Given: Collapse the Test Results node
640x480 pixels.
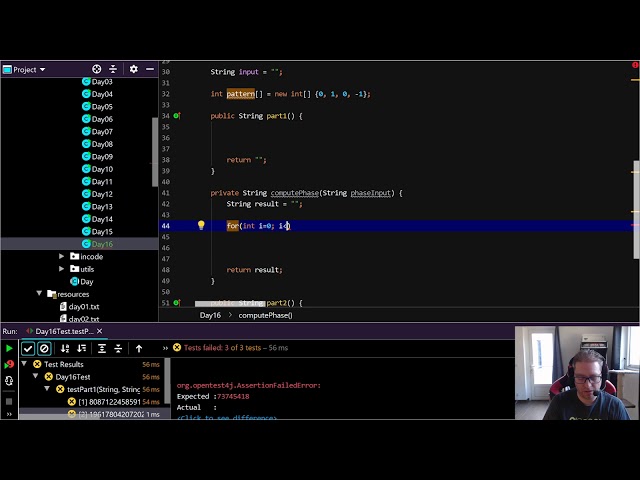Looking at the screenshot, I should click(x=24, y=364).
